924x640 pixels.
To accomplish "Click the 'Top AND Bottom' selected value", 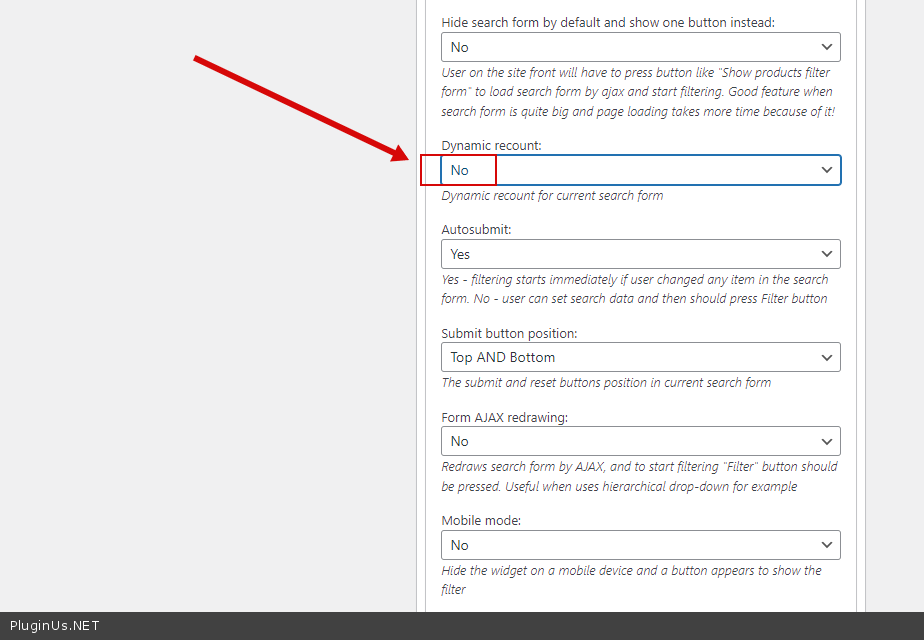I will [x=502, y=357].
